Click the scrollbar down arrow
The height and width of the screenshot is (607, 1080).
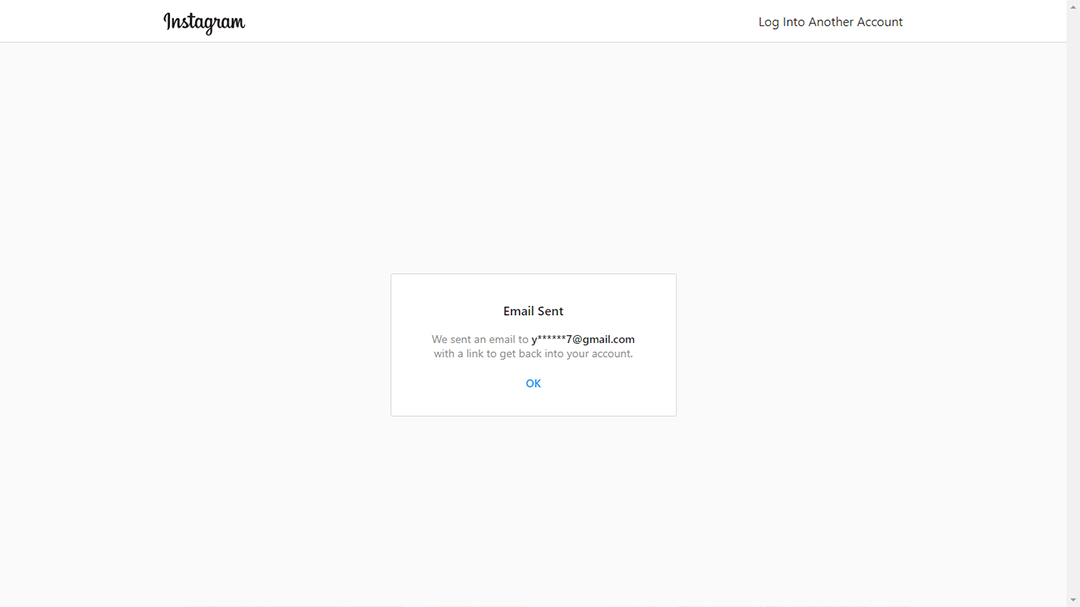(1073, 600)
